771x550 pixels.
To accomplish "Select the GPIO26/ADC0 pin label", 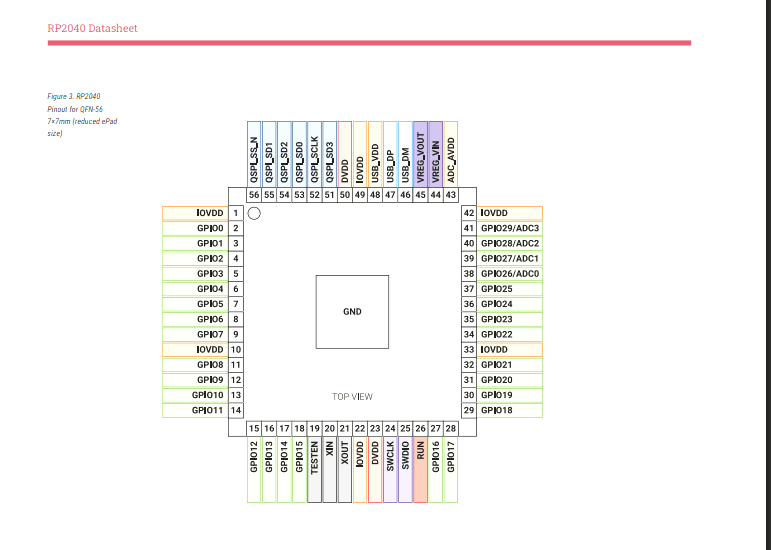I will pyautogui.click(x=510, y=273).
